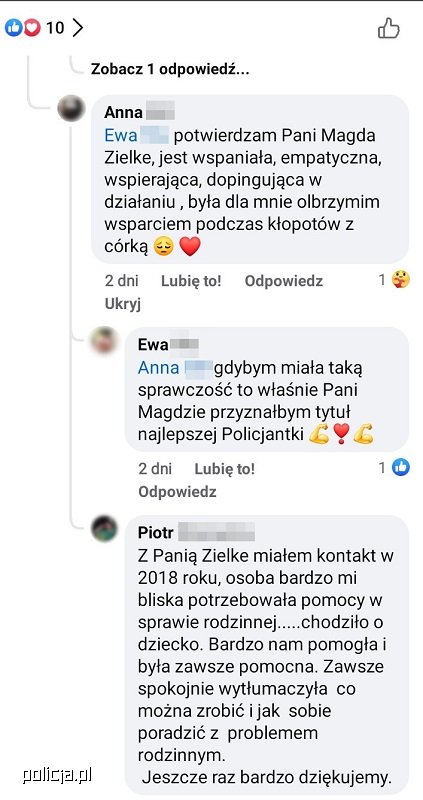Open Piotr's name link on his comment
The width and height of the screenshot is (423, 800).
click(x=196, y=533)
